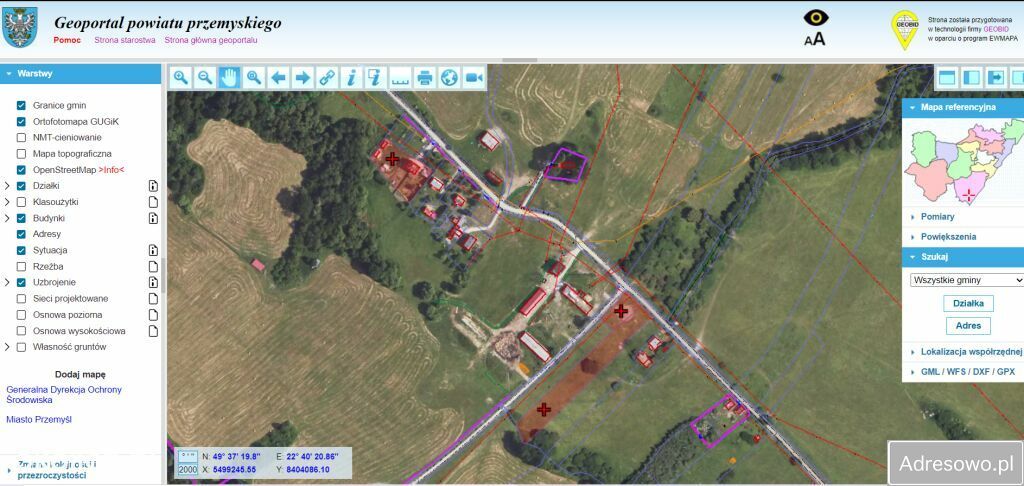Open the document icon next to Rzeźba
1024x486 pixels.
[x=153, y=267]
